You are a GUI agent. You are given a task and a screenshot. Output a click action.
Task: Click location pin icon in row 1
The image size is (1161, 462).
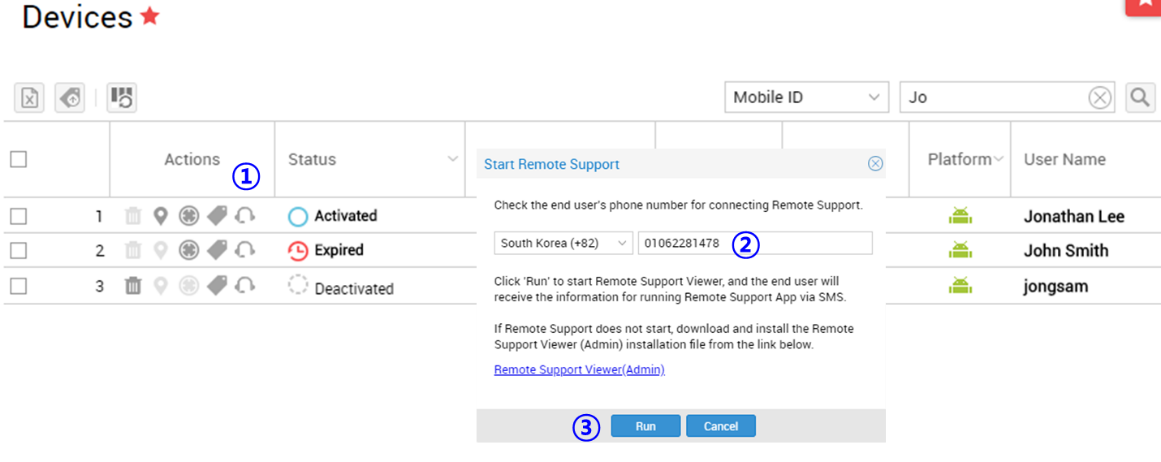[x=161, y=216]
